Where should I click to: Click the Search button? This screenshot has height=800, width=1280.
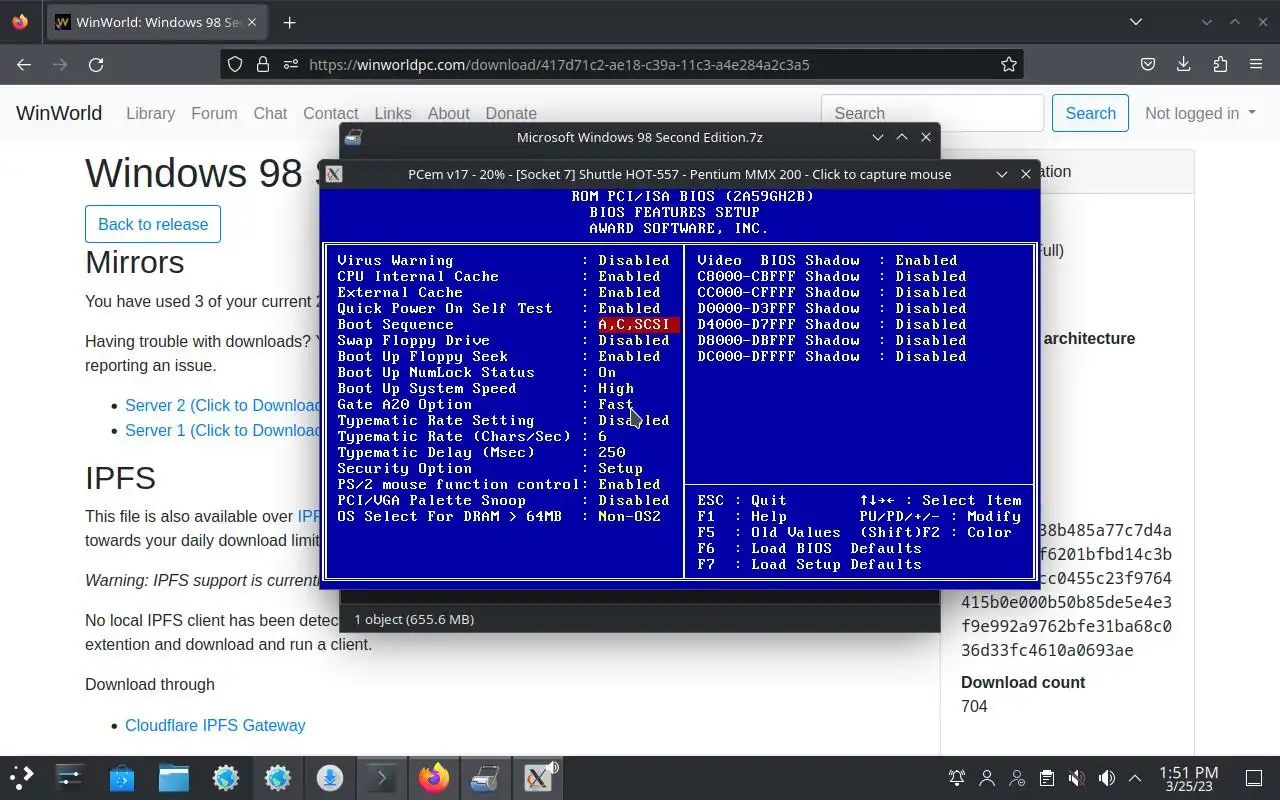[1090, 113]
